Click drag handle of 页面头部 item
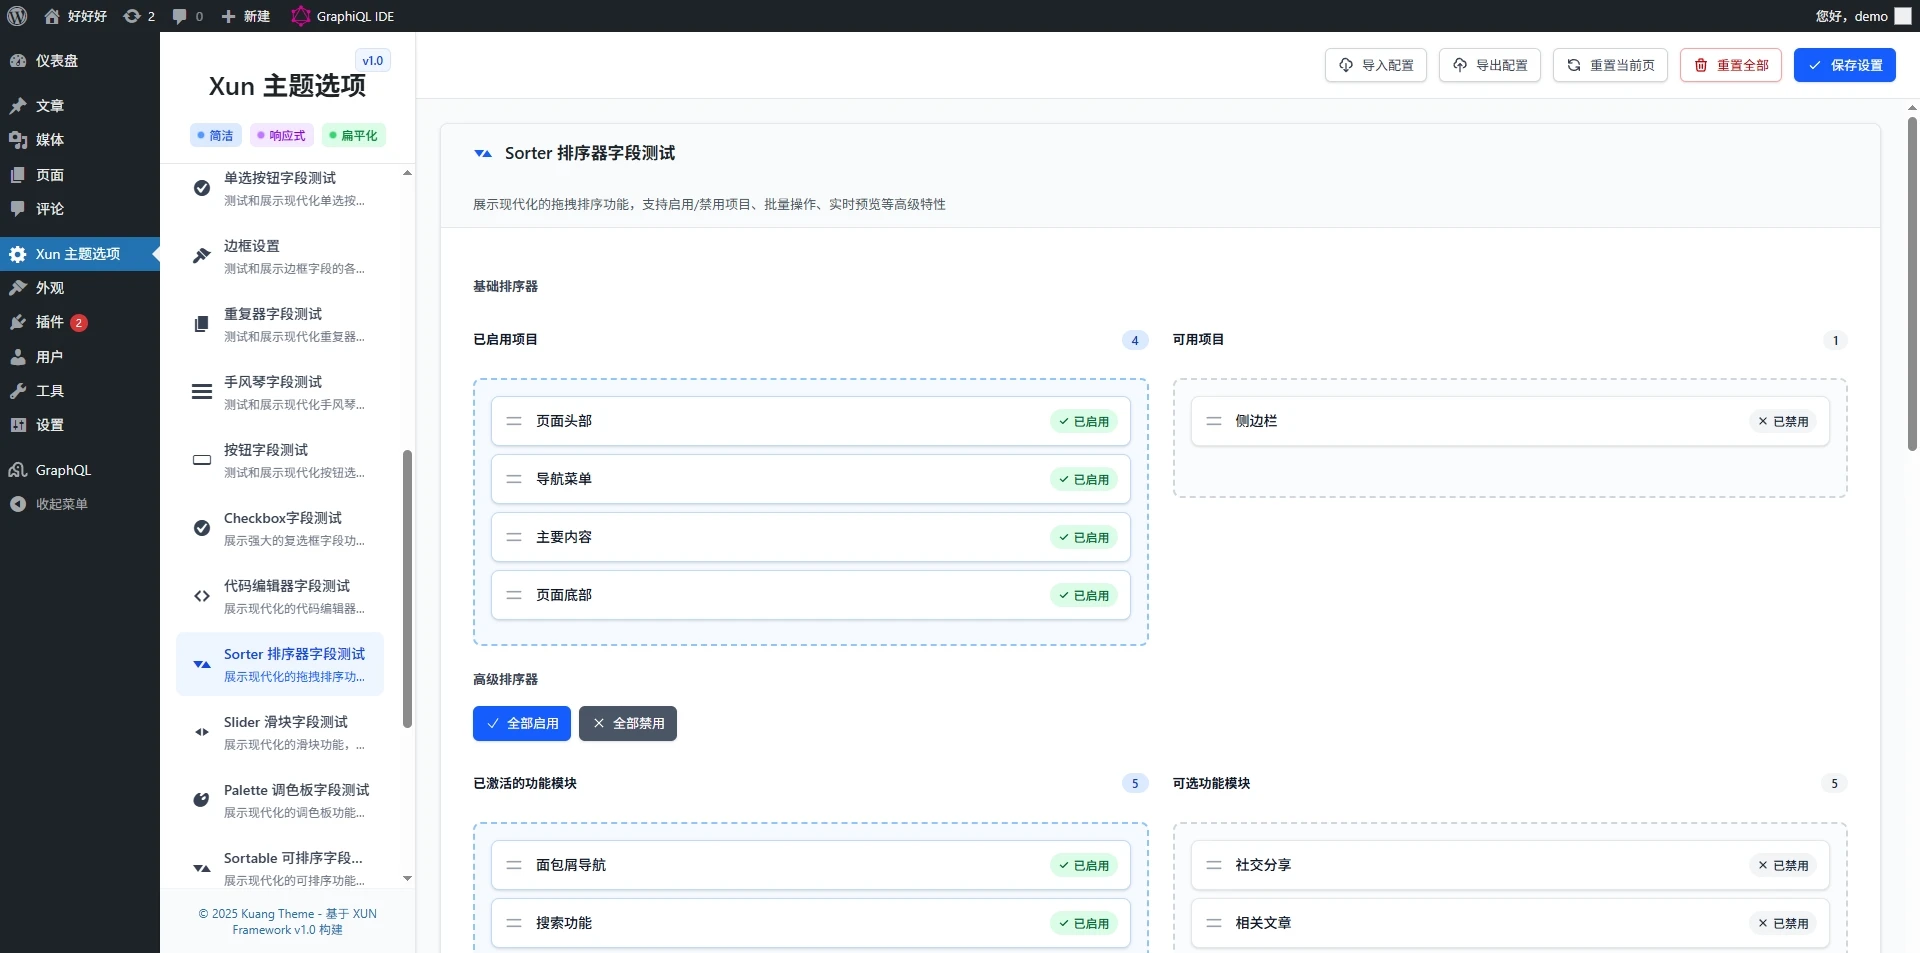 [514, 422]
